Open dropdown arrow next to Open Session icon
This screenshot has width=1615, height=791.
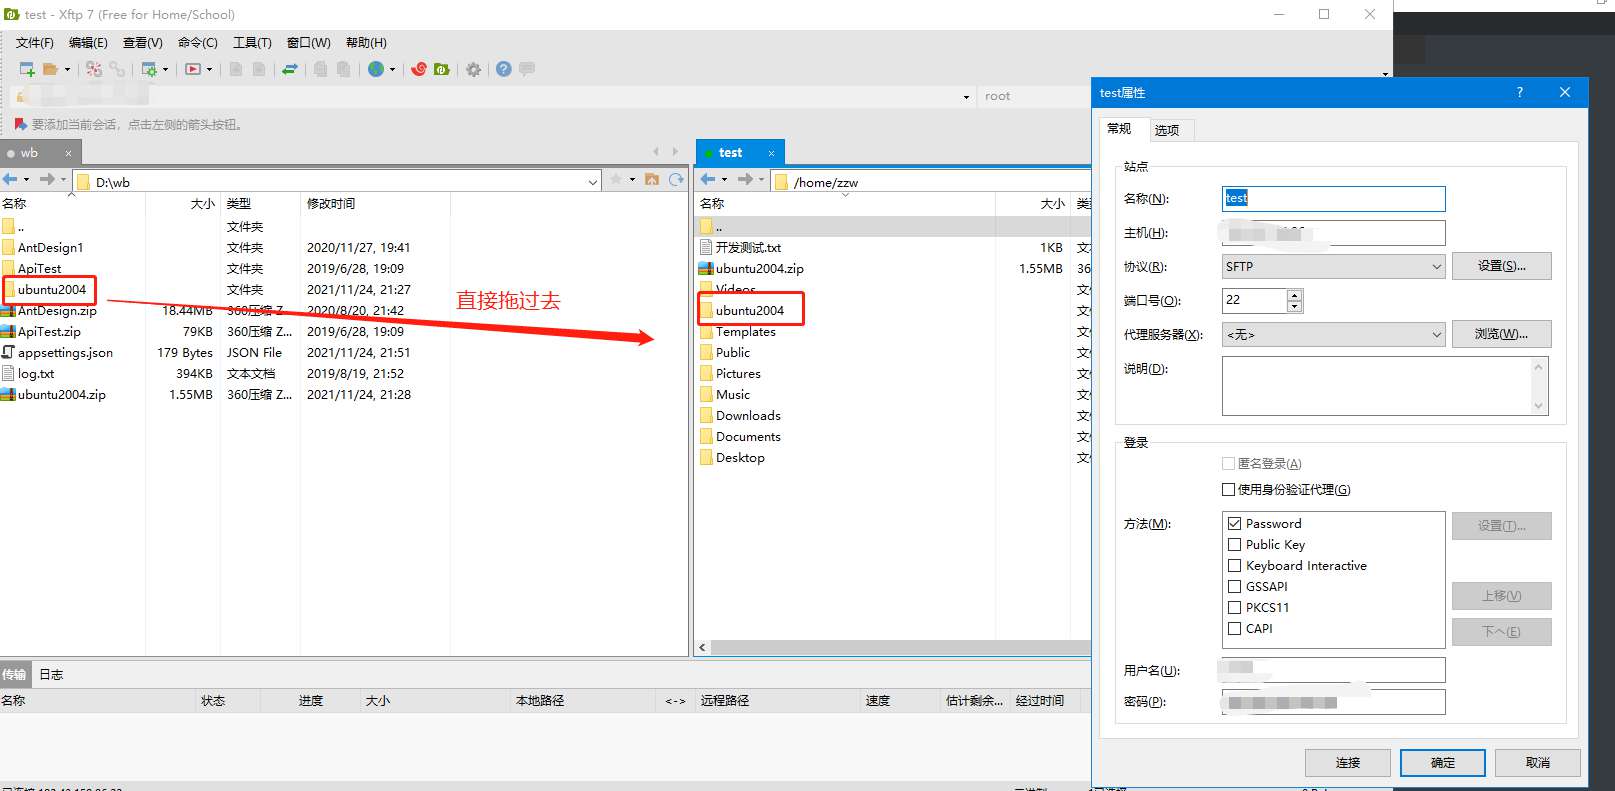[67, 70]
